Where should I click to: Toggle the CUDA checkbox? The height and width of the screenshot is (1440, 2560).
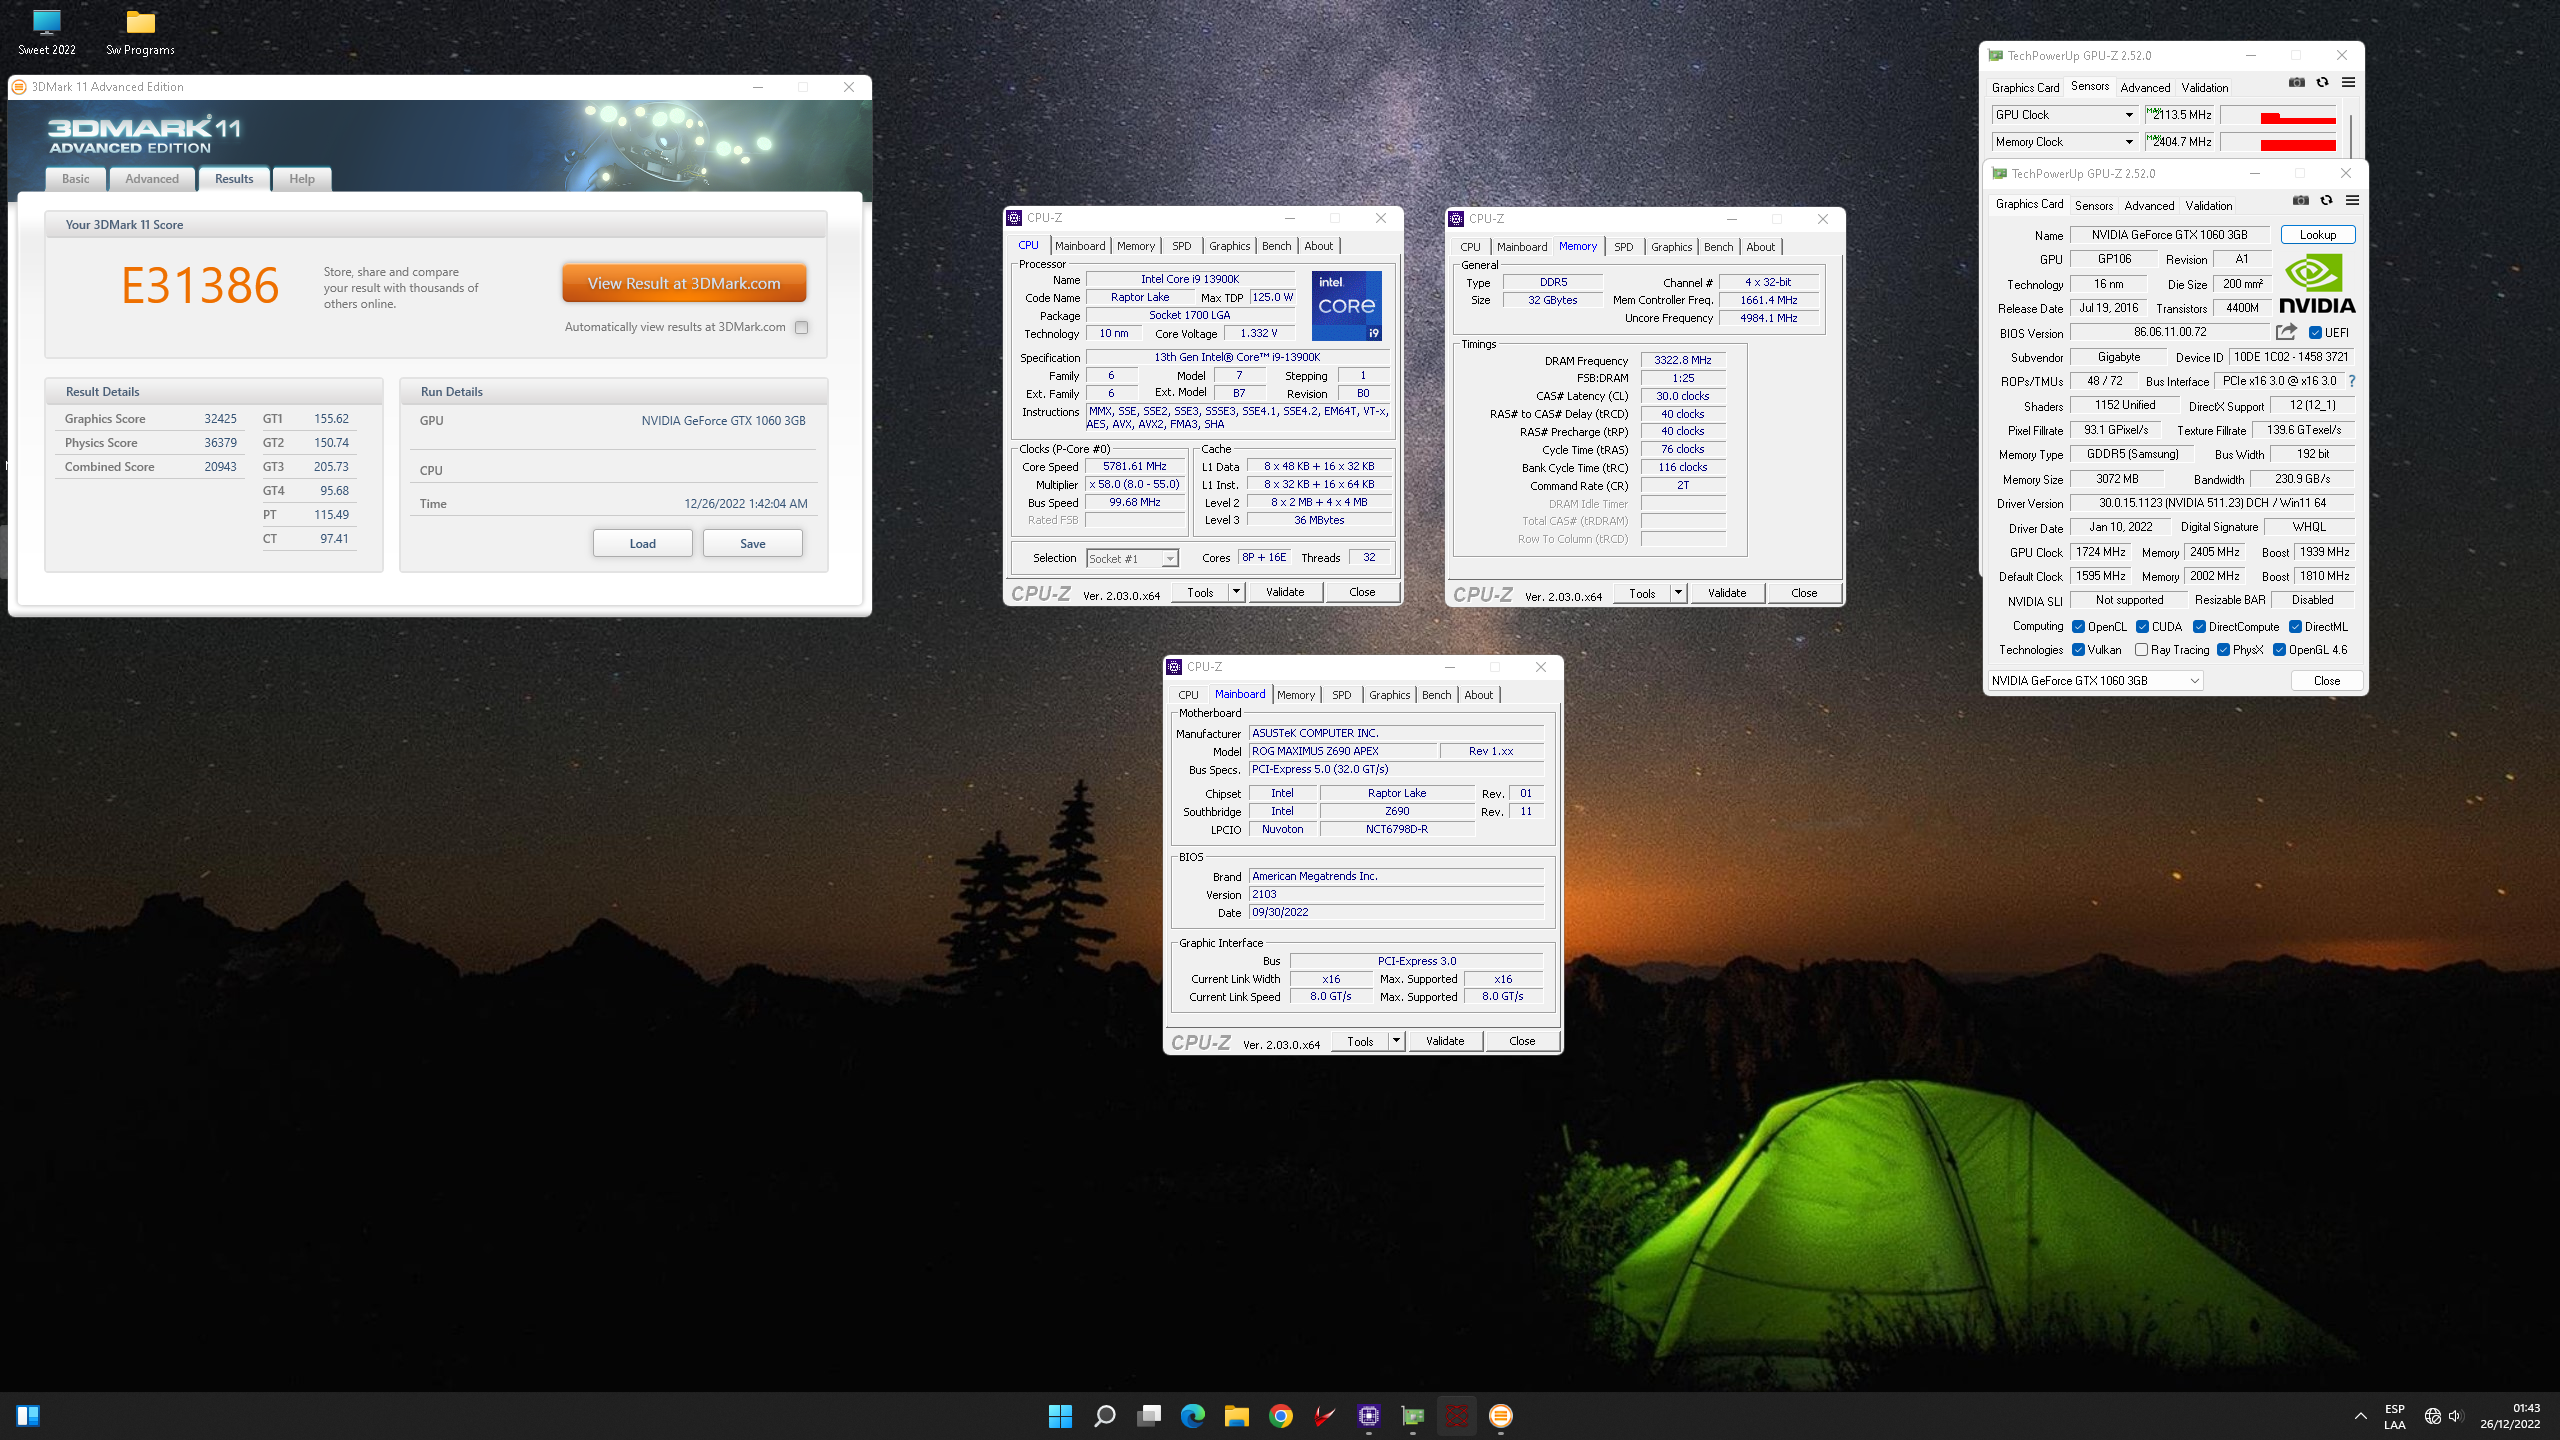(x=2142, y=627)
